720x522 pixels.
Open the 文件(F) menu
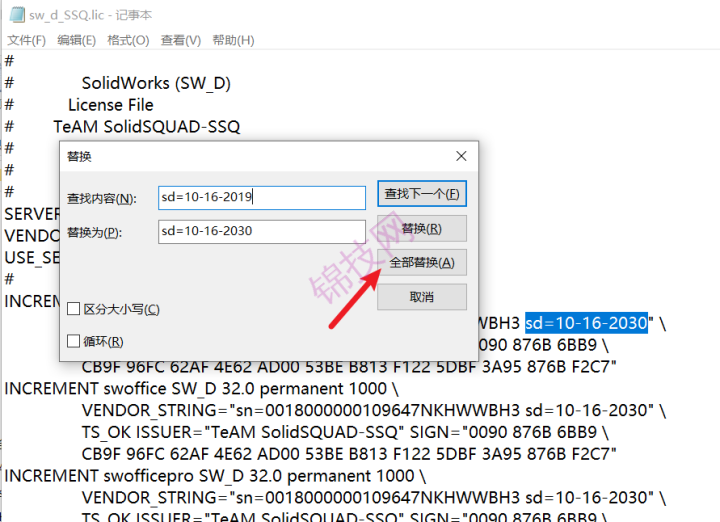click(x=27, y=40)
